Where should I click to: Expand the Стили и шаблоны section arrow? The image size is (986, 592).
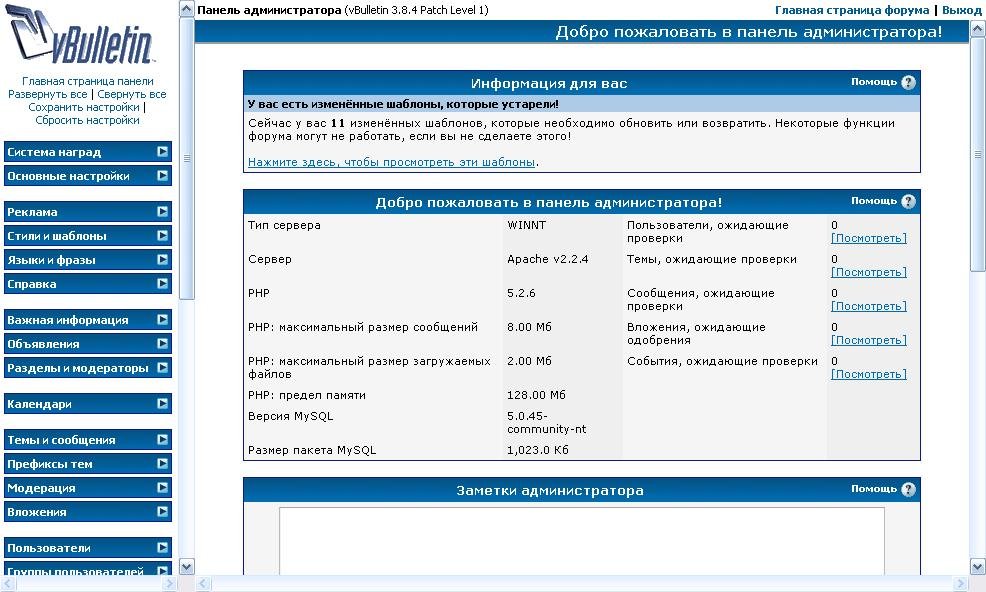tap(162, 235)
